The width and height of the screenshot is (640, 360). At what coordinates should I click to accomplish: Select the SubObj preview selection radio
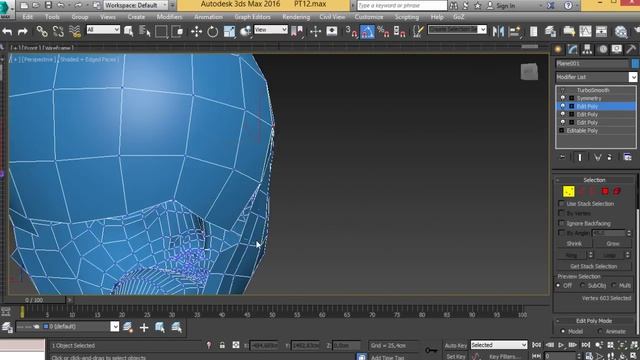[582, 285]
